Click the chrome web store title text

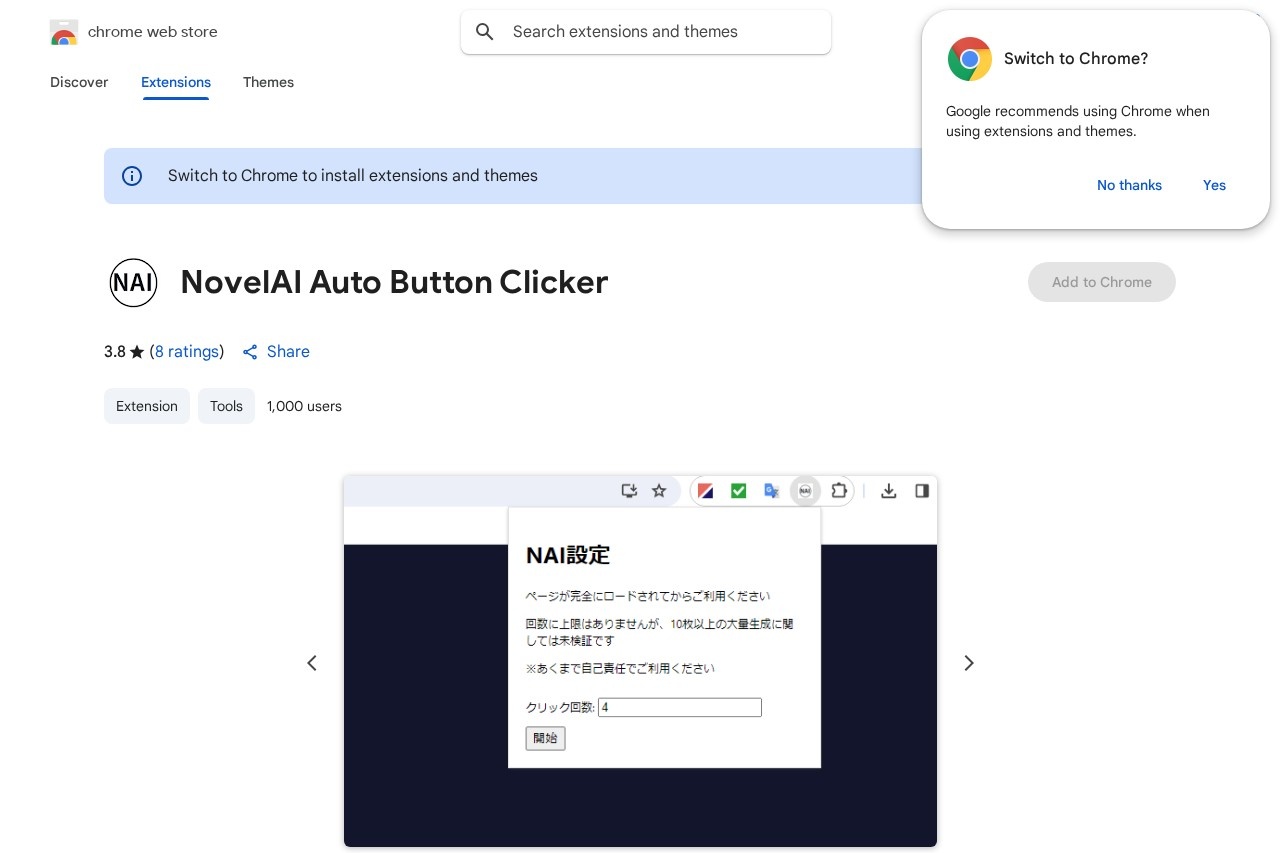(152, 32)
